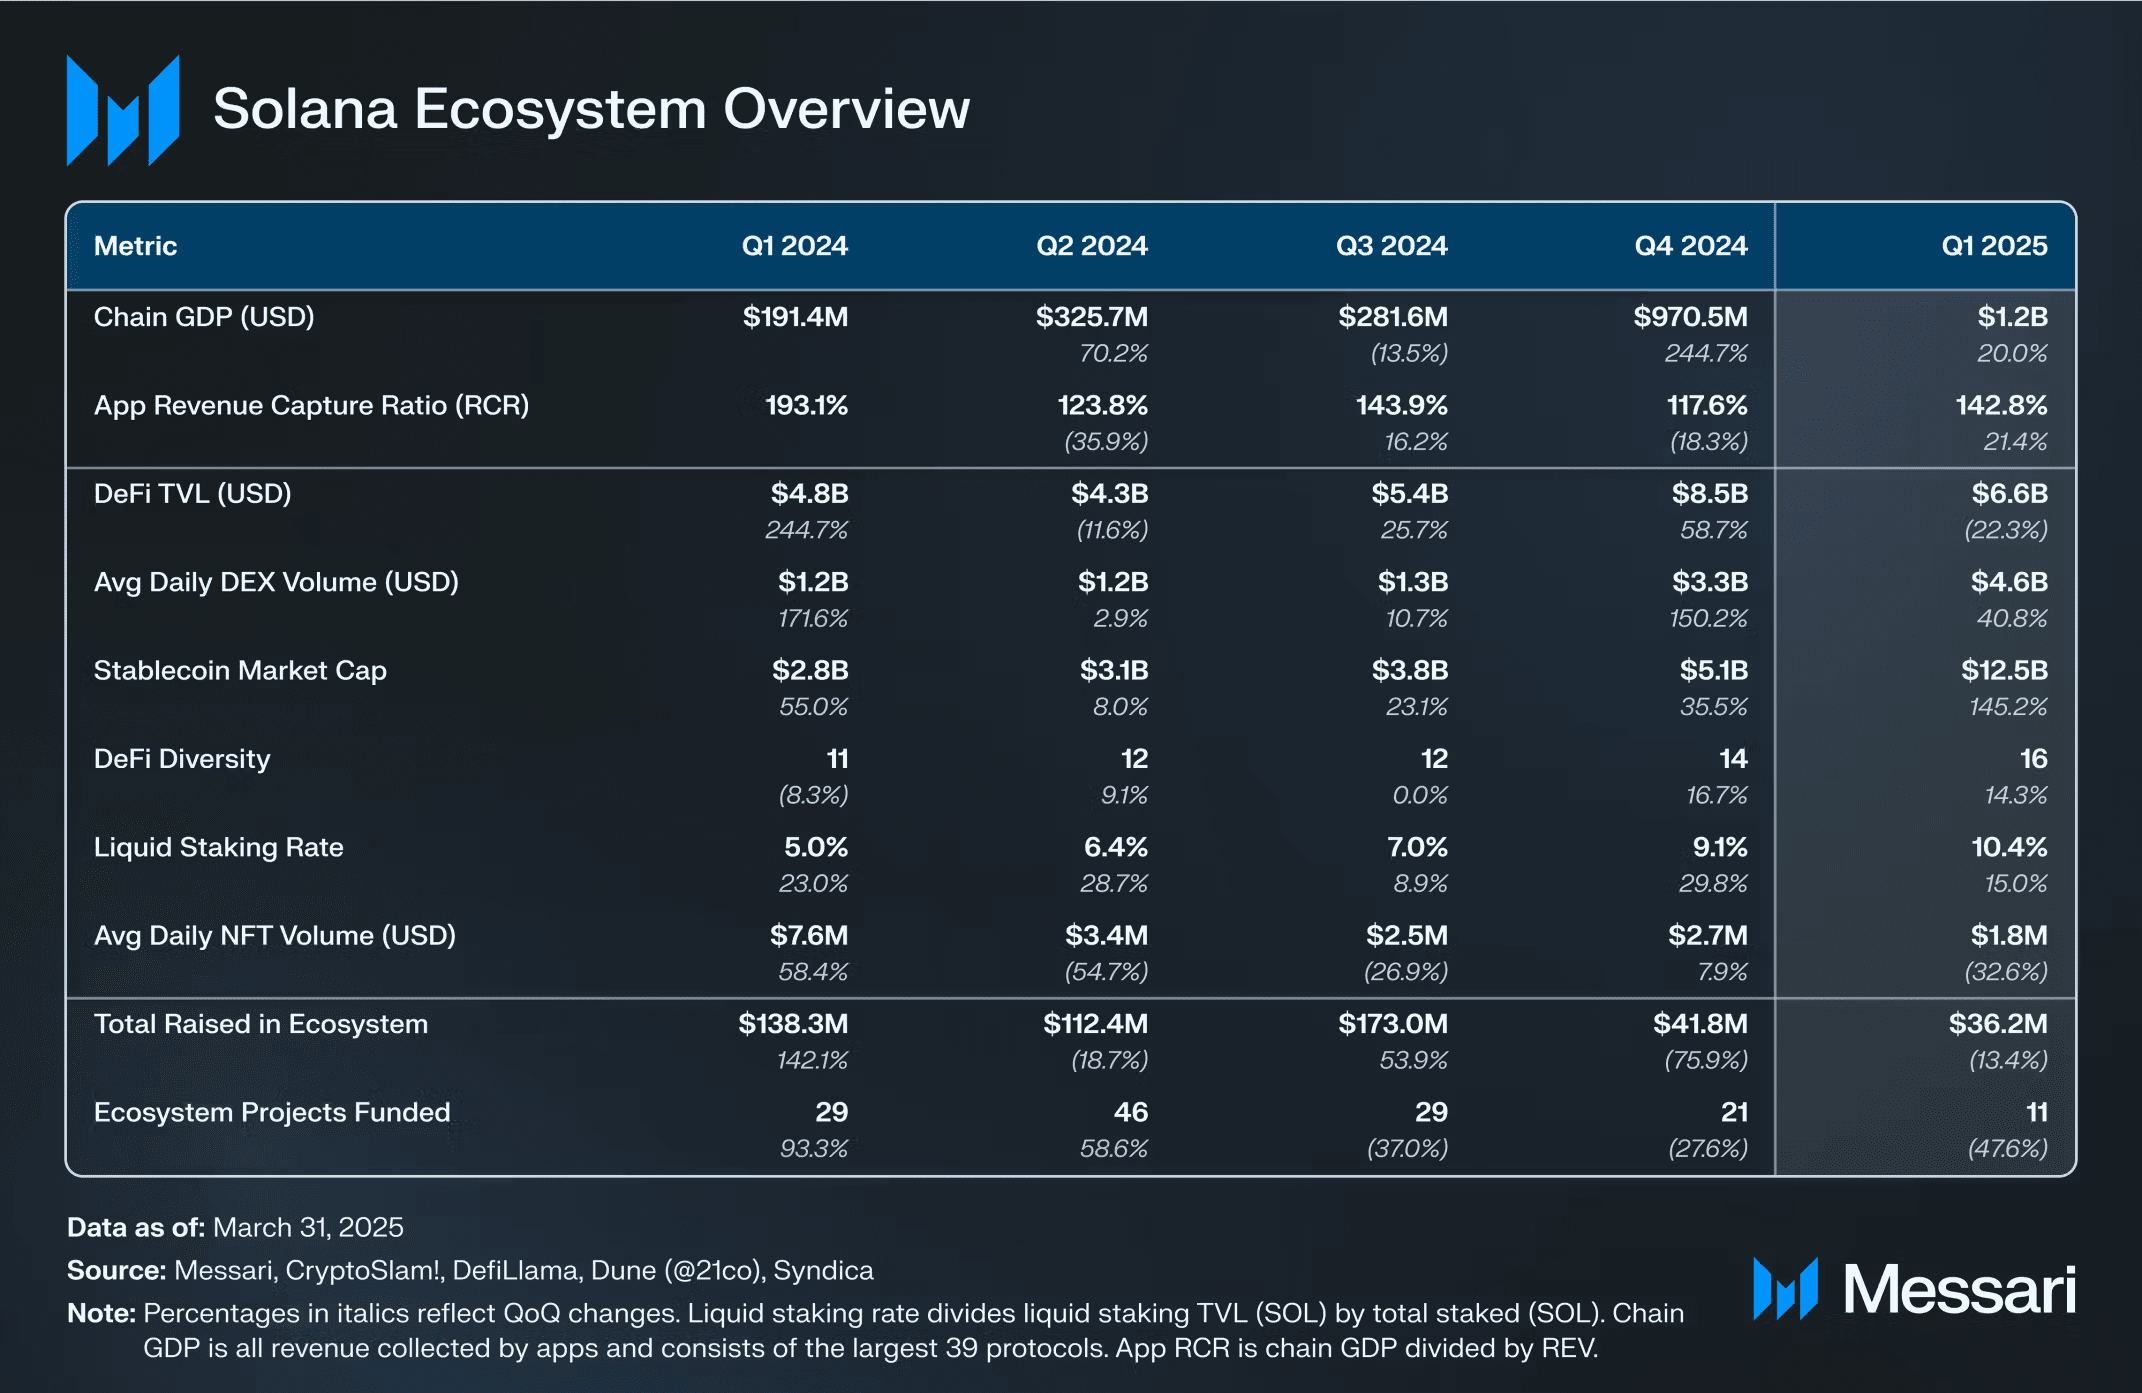Click the Messari logo in the top left corner
Screen dimensions: 2142x1393
click(123, 109)
